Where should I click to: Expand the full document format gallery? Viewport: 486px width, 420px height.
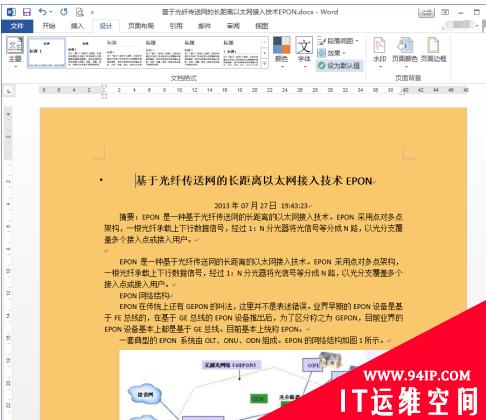[x=265, y=63]
